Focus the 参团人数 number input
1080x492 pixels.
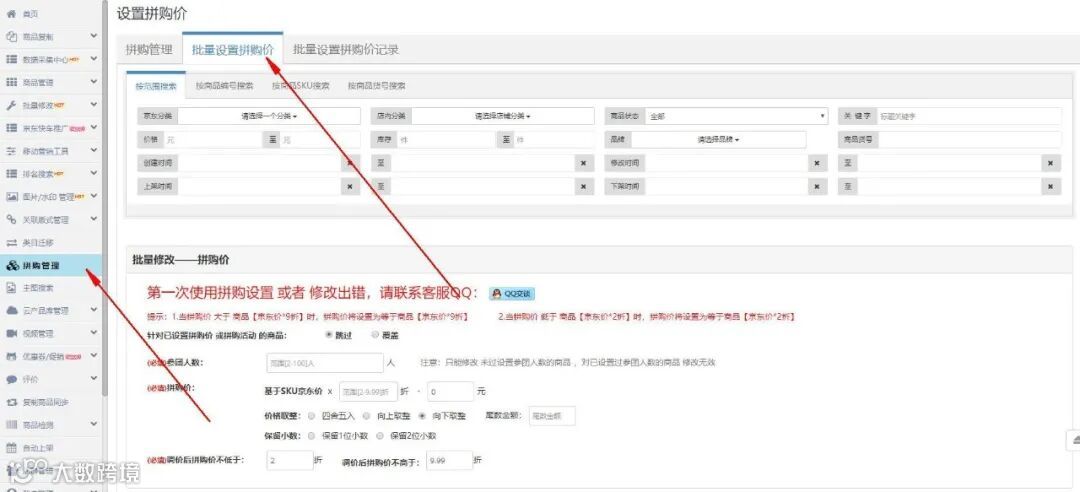pyautogui.click(x=324, y=362)
